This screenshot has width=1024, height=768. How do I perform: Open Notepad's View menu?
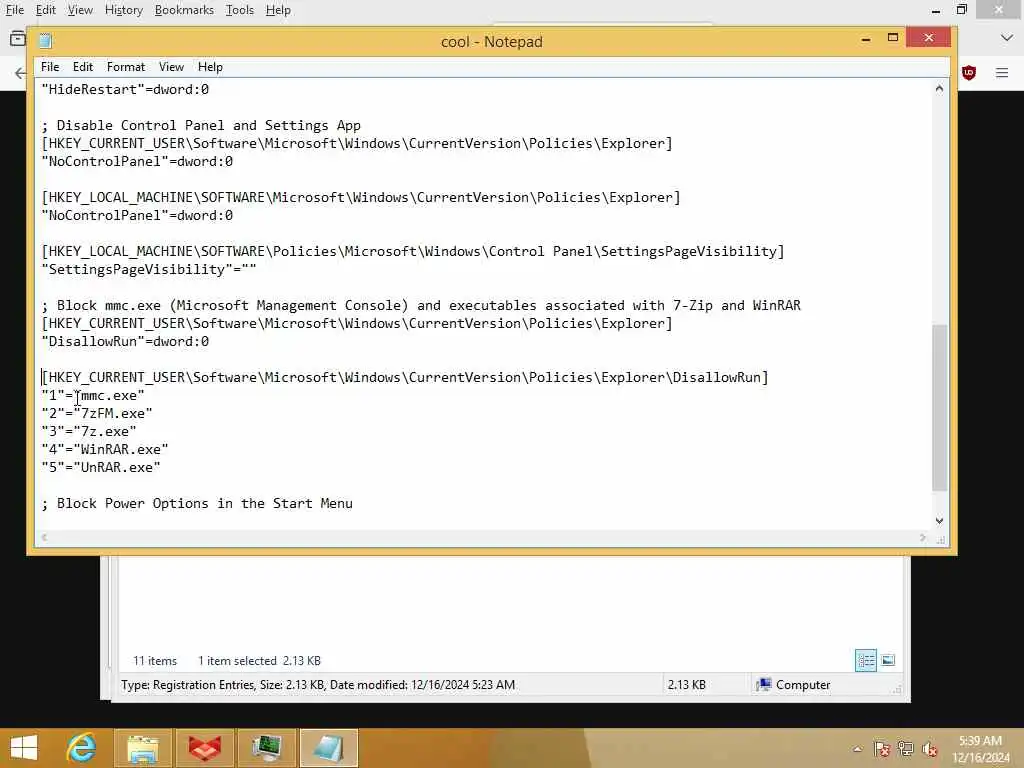click(171, 67)
